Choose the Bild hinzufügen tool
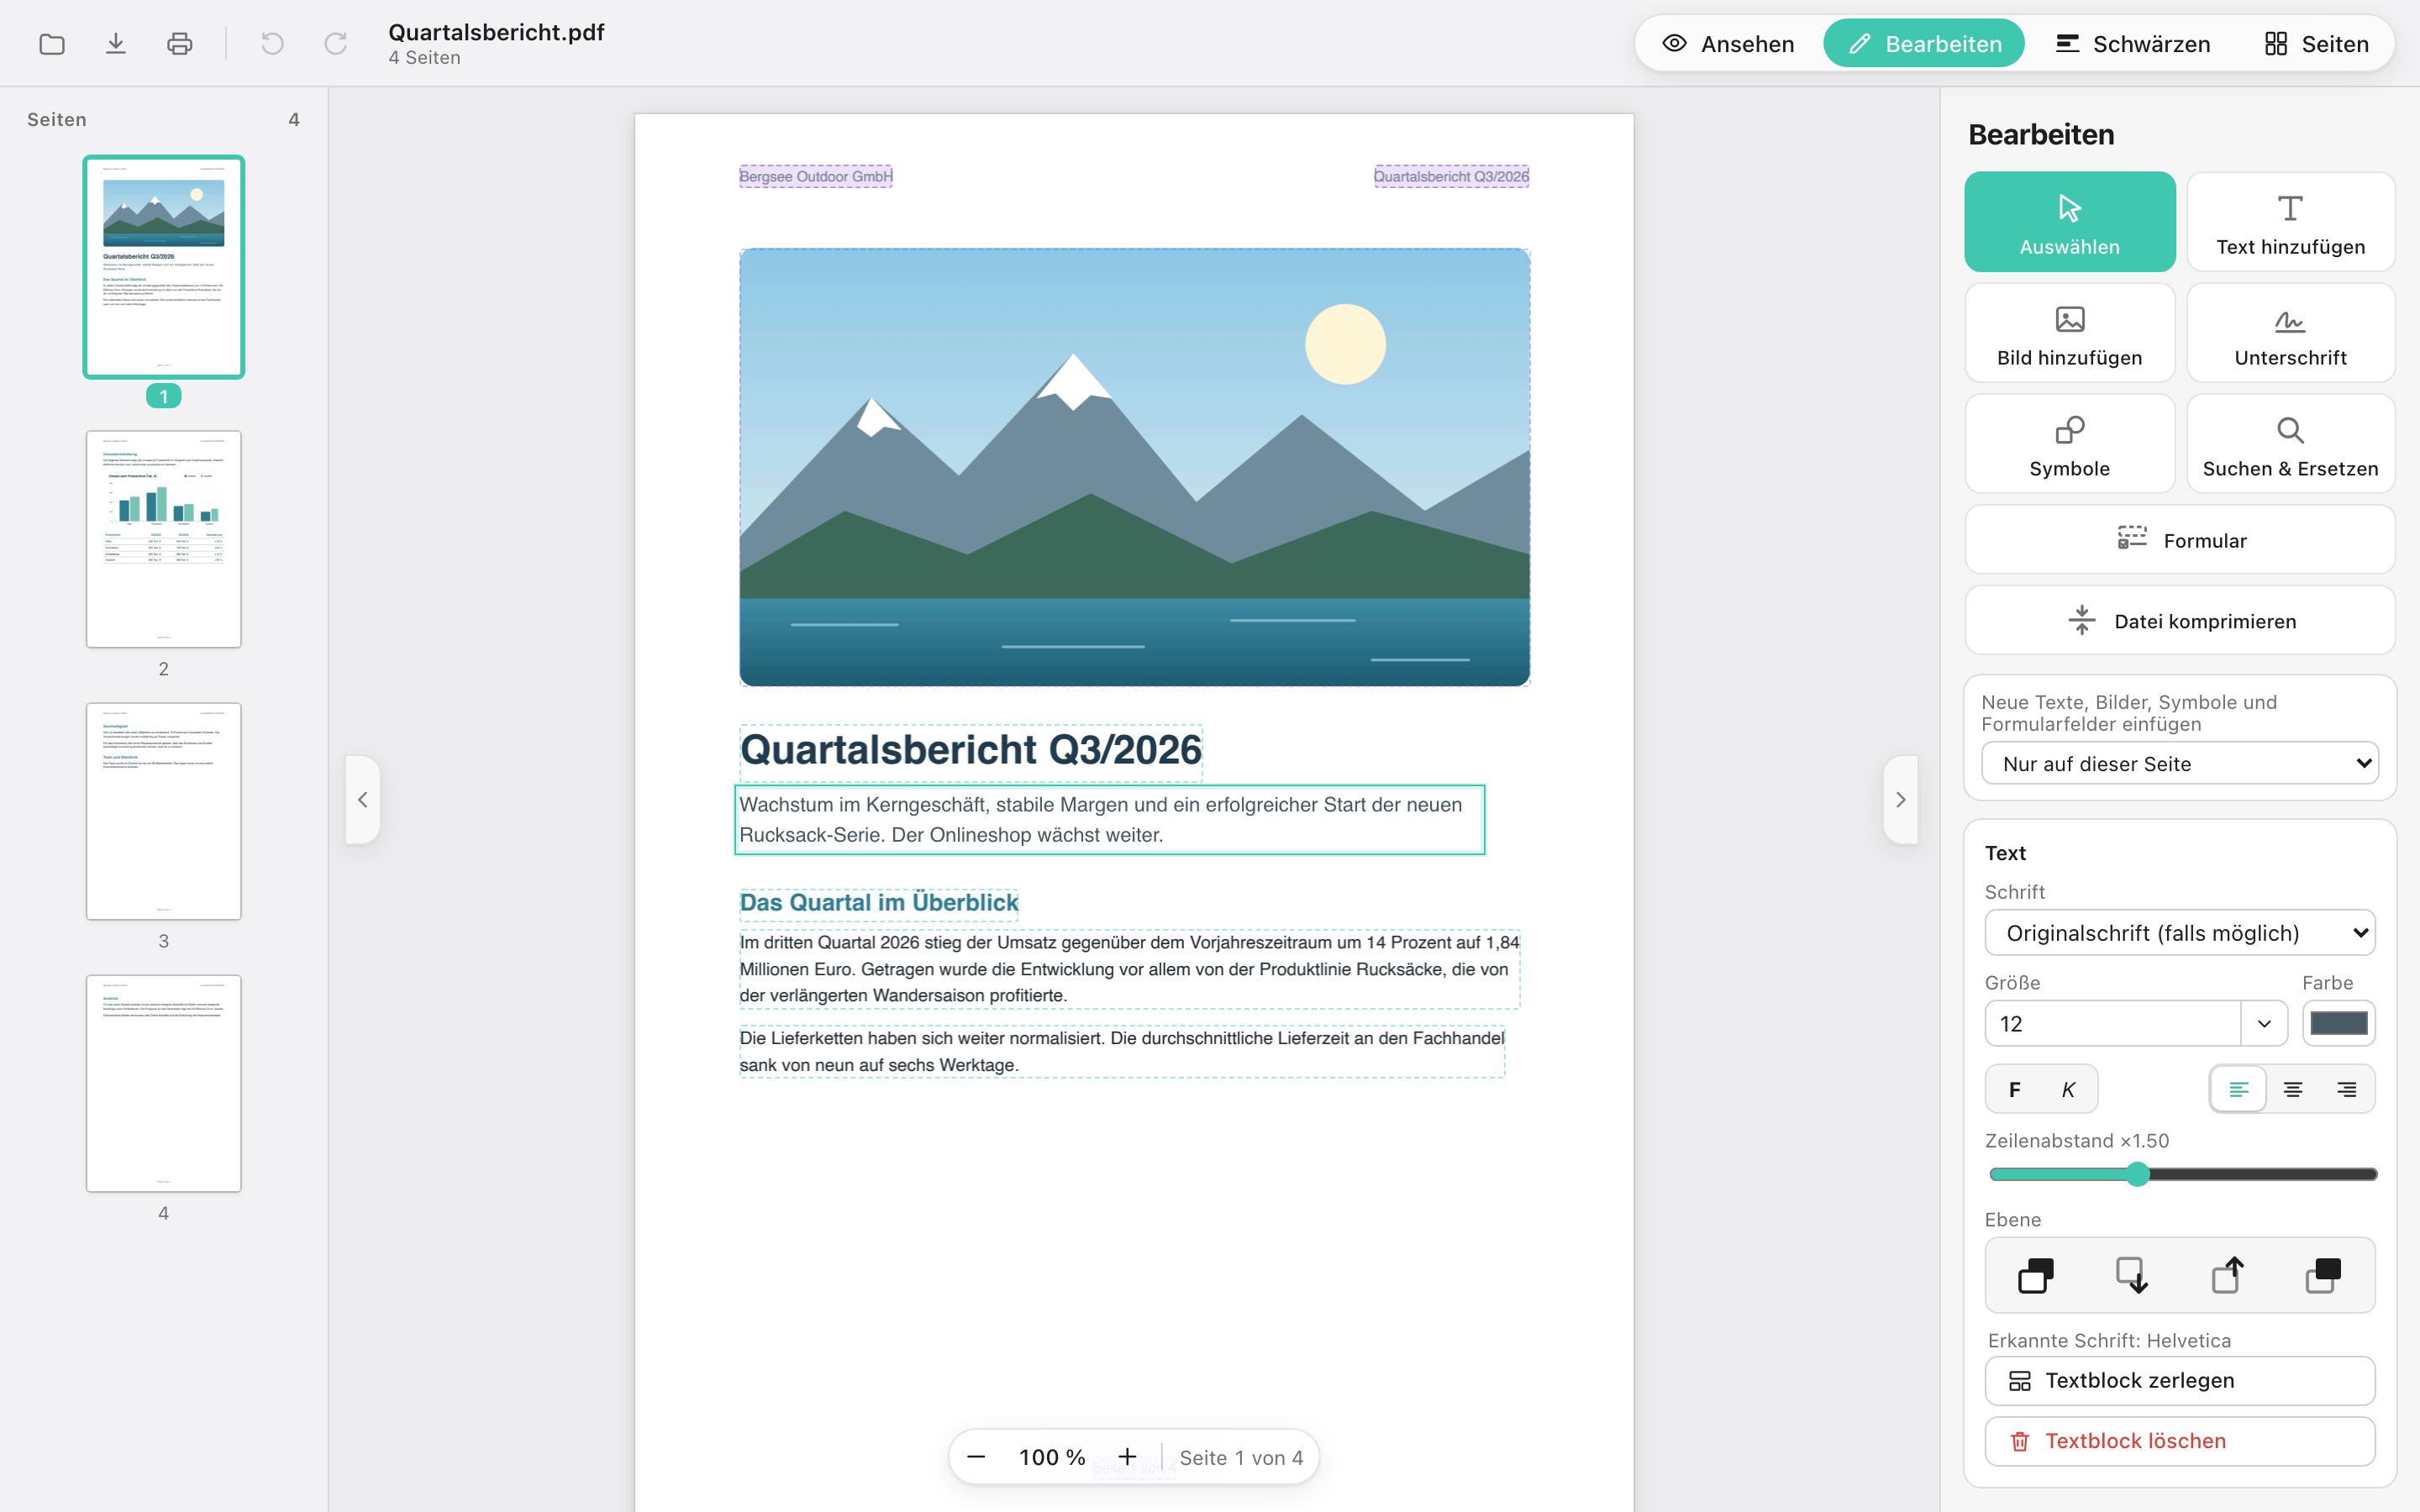 (2069, 333)
